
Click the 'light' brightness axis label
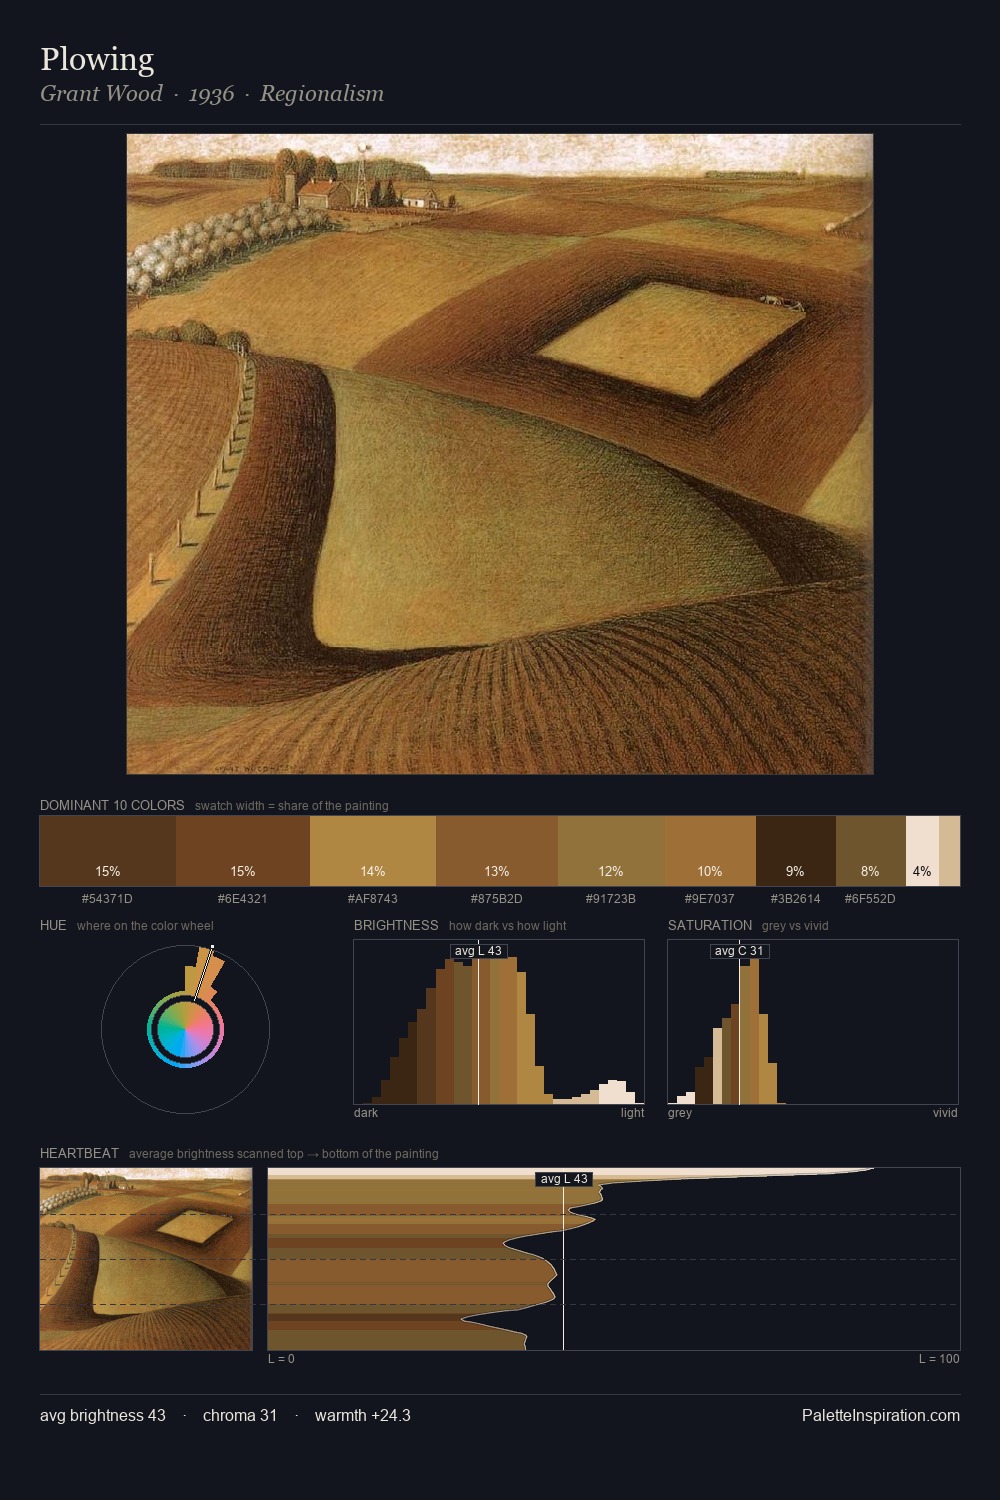[632, 1113]
